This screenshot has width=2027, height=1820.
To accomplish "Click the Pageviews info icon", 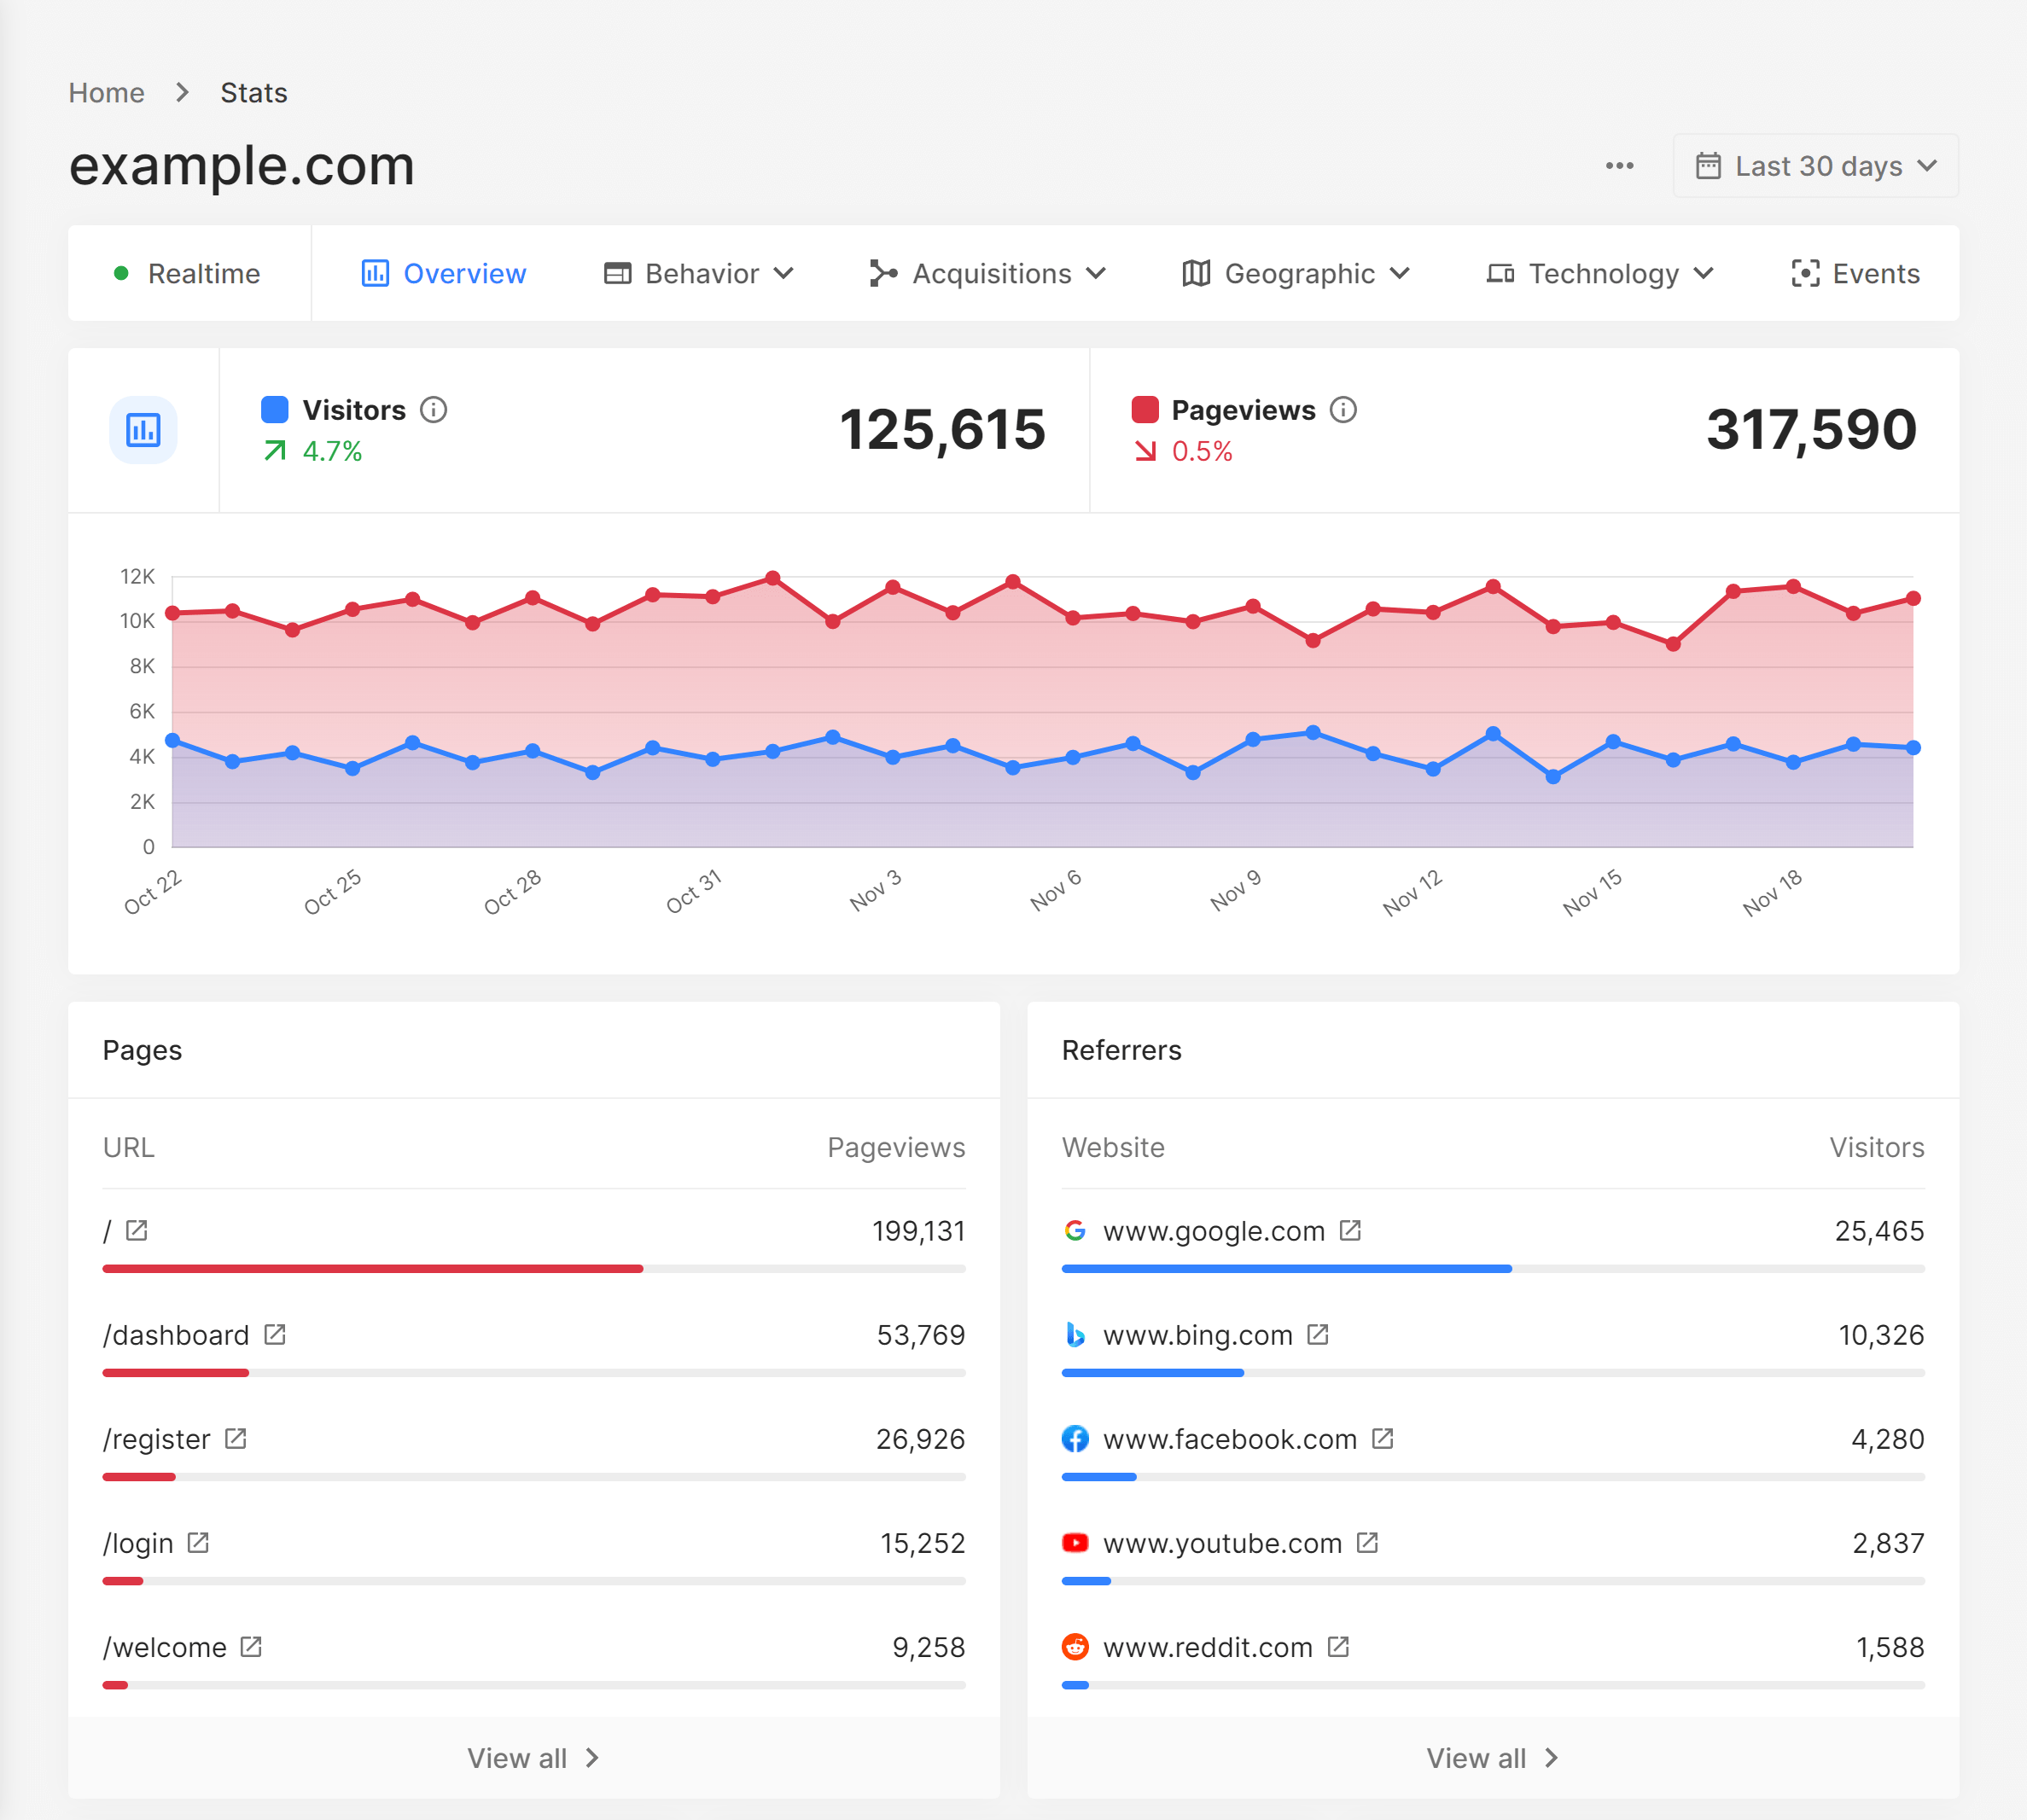I will tap(1343, 410).
